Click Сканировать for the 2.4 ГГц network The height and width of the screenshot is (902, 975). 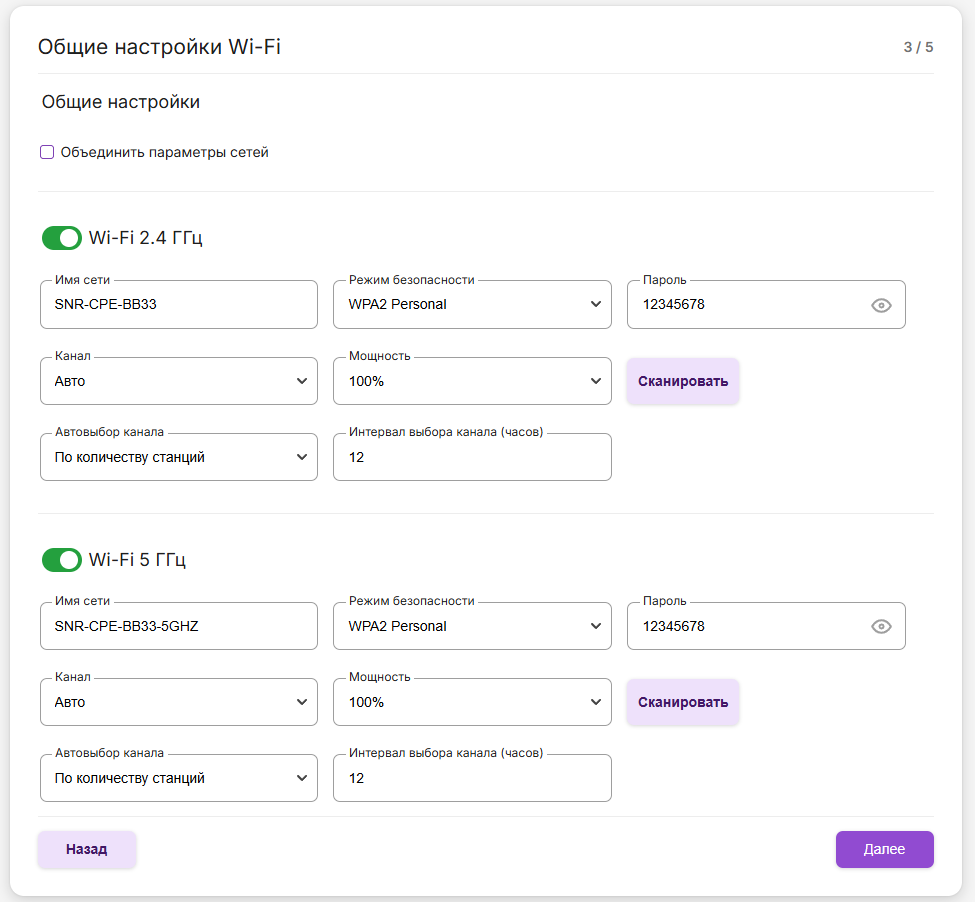(683, 381)
